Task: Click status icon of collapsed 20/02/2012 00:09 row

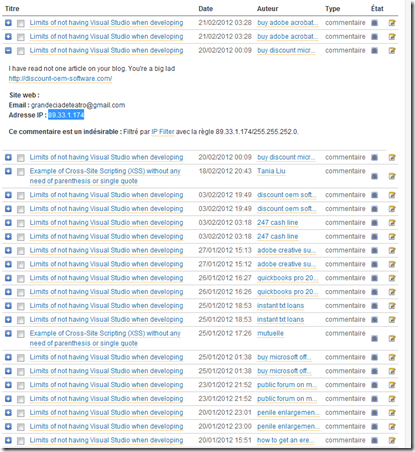Action: tap(375, 157)
